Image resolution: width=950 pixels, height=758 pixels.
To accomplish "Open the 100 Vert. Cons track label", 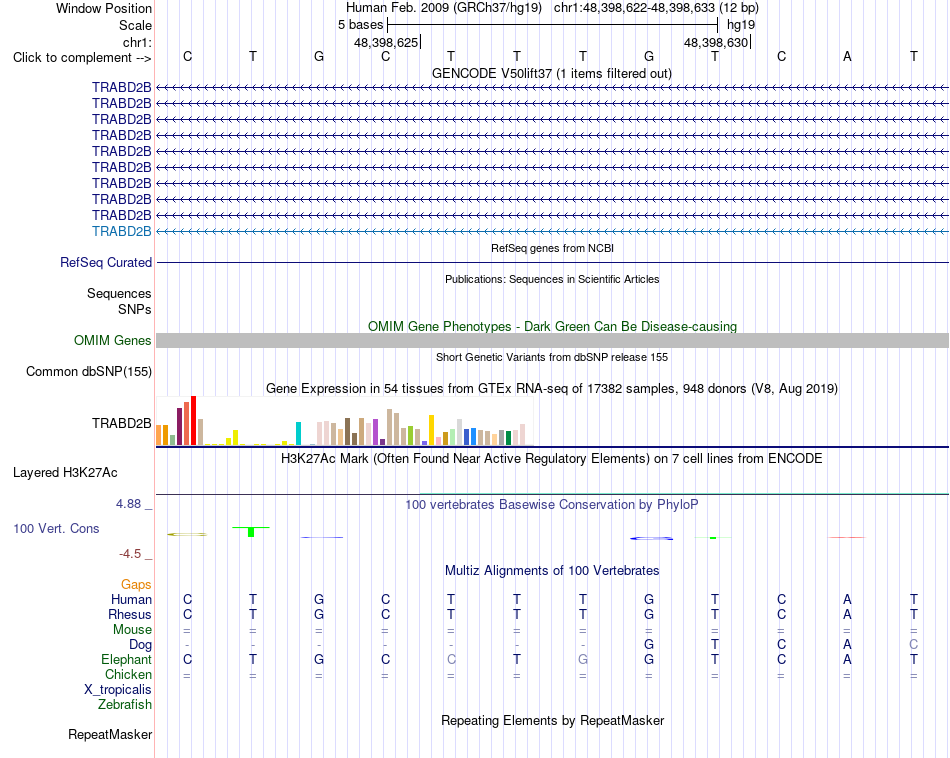I will [x=56, y=528].
